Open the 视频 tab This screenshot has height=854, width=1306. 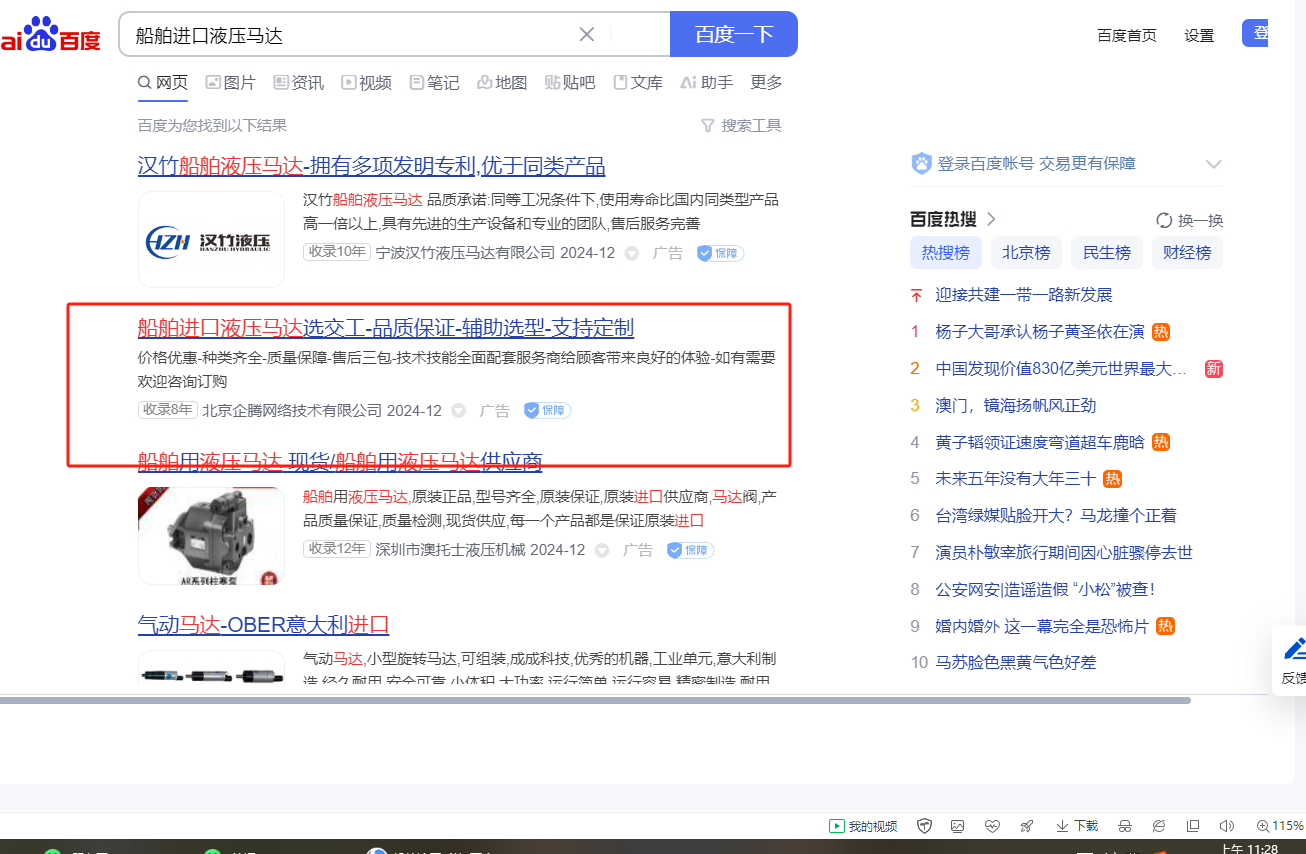click(x=367, y=83)
